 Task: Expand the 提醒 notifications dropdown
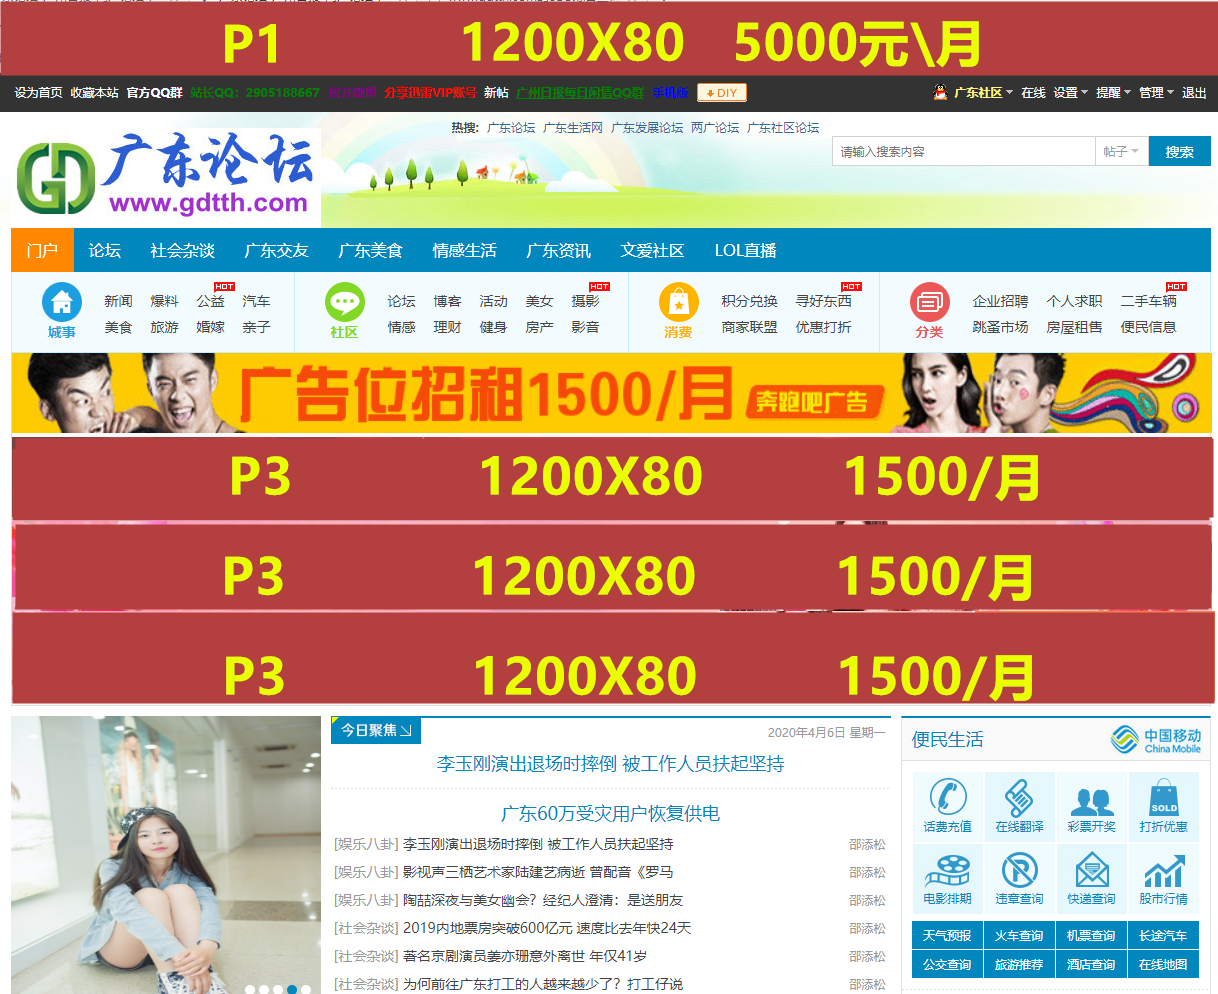pos(1113,93)
